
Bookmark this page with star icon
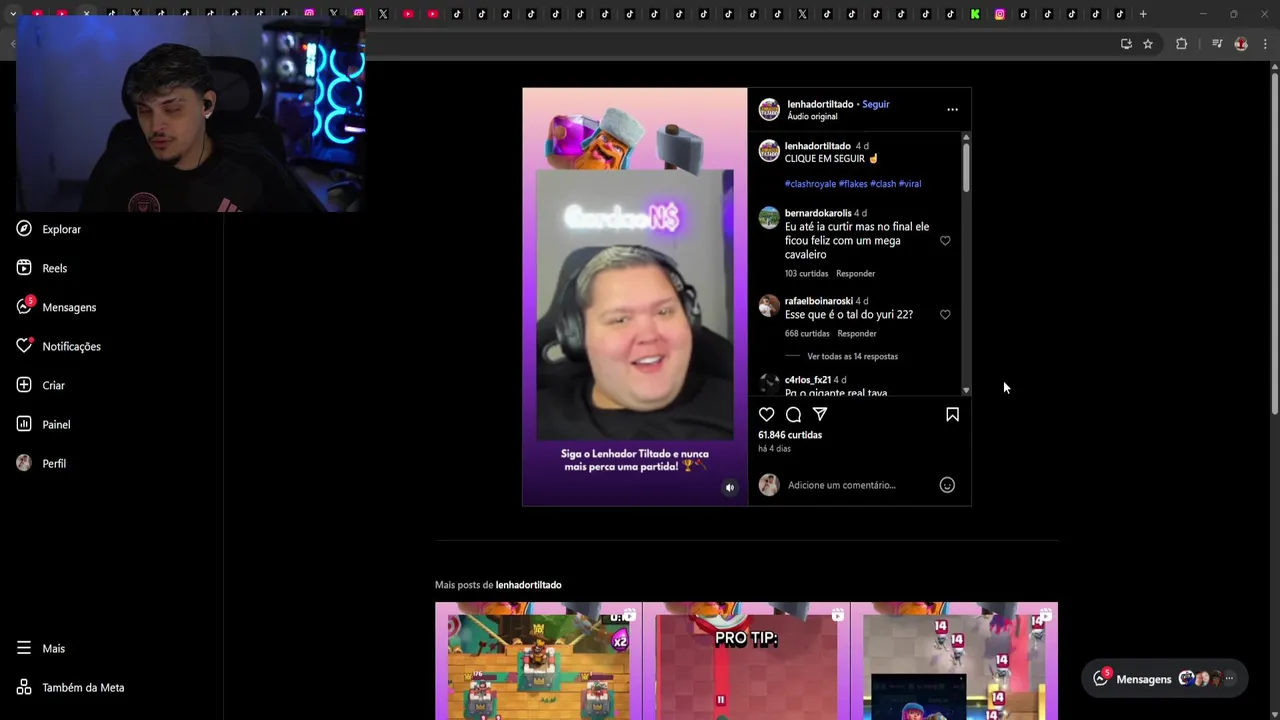[1148, 44]
